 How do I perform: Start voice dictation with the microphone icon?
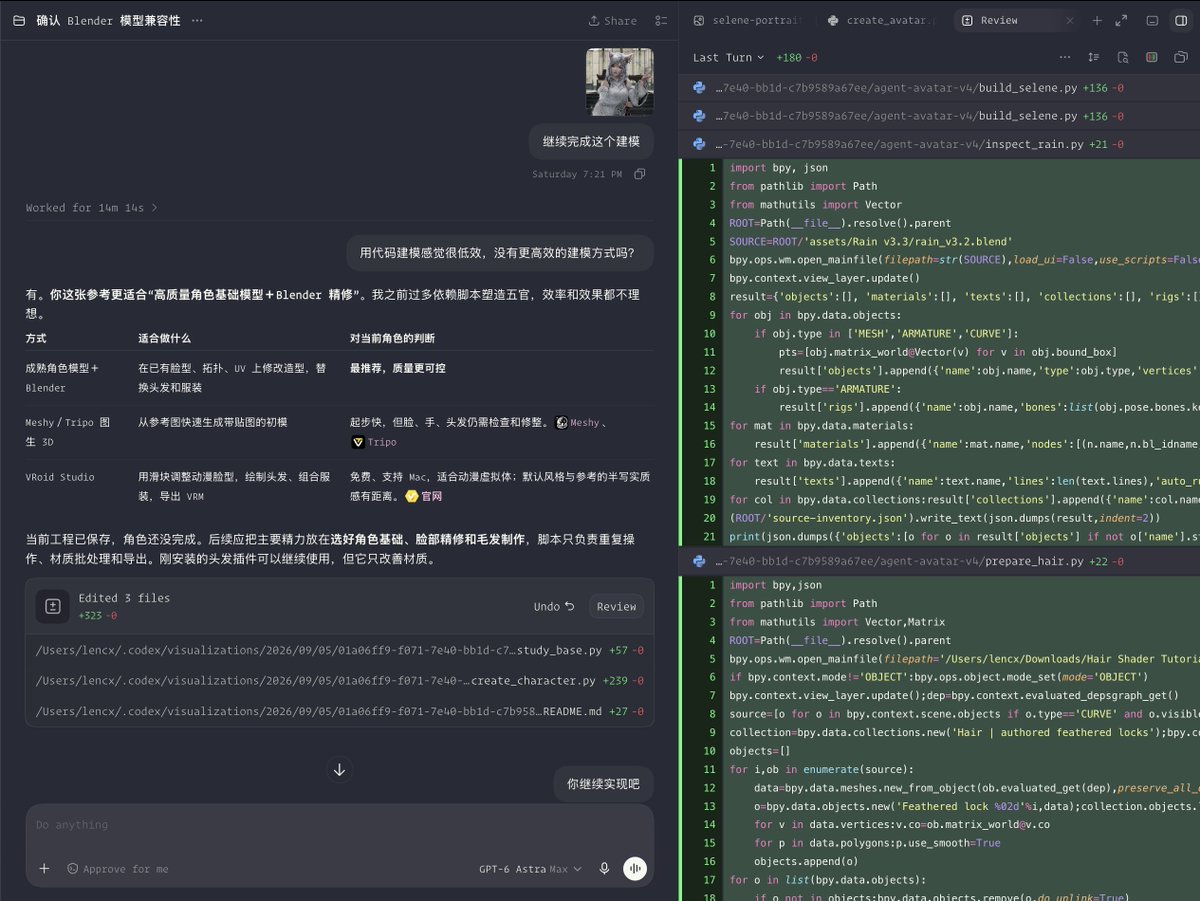click(604, 868)
